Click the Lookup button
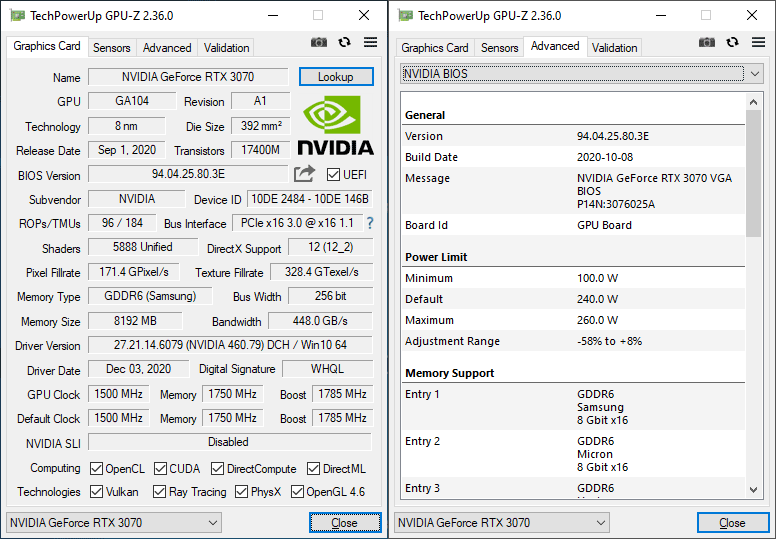 [x=336, y=77]
